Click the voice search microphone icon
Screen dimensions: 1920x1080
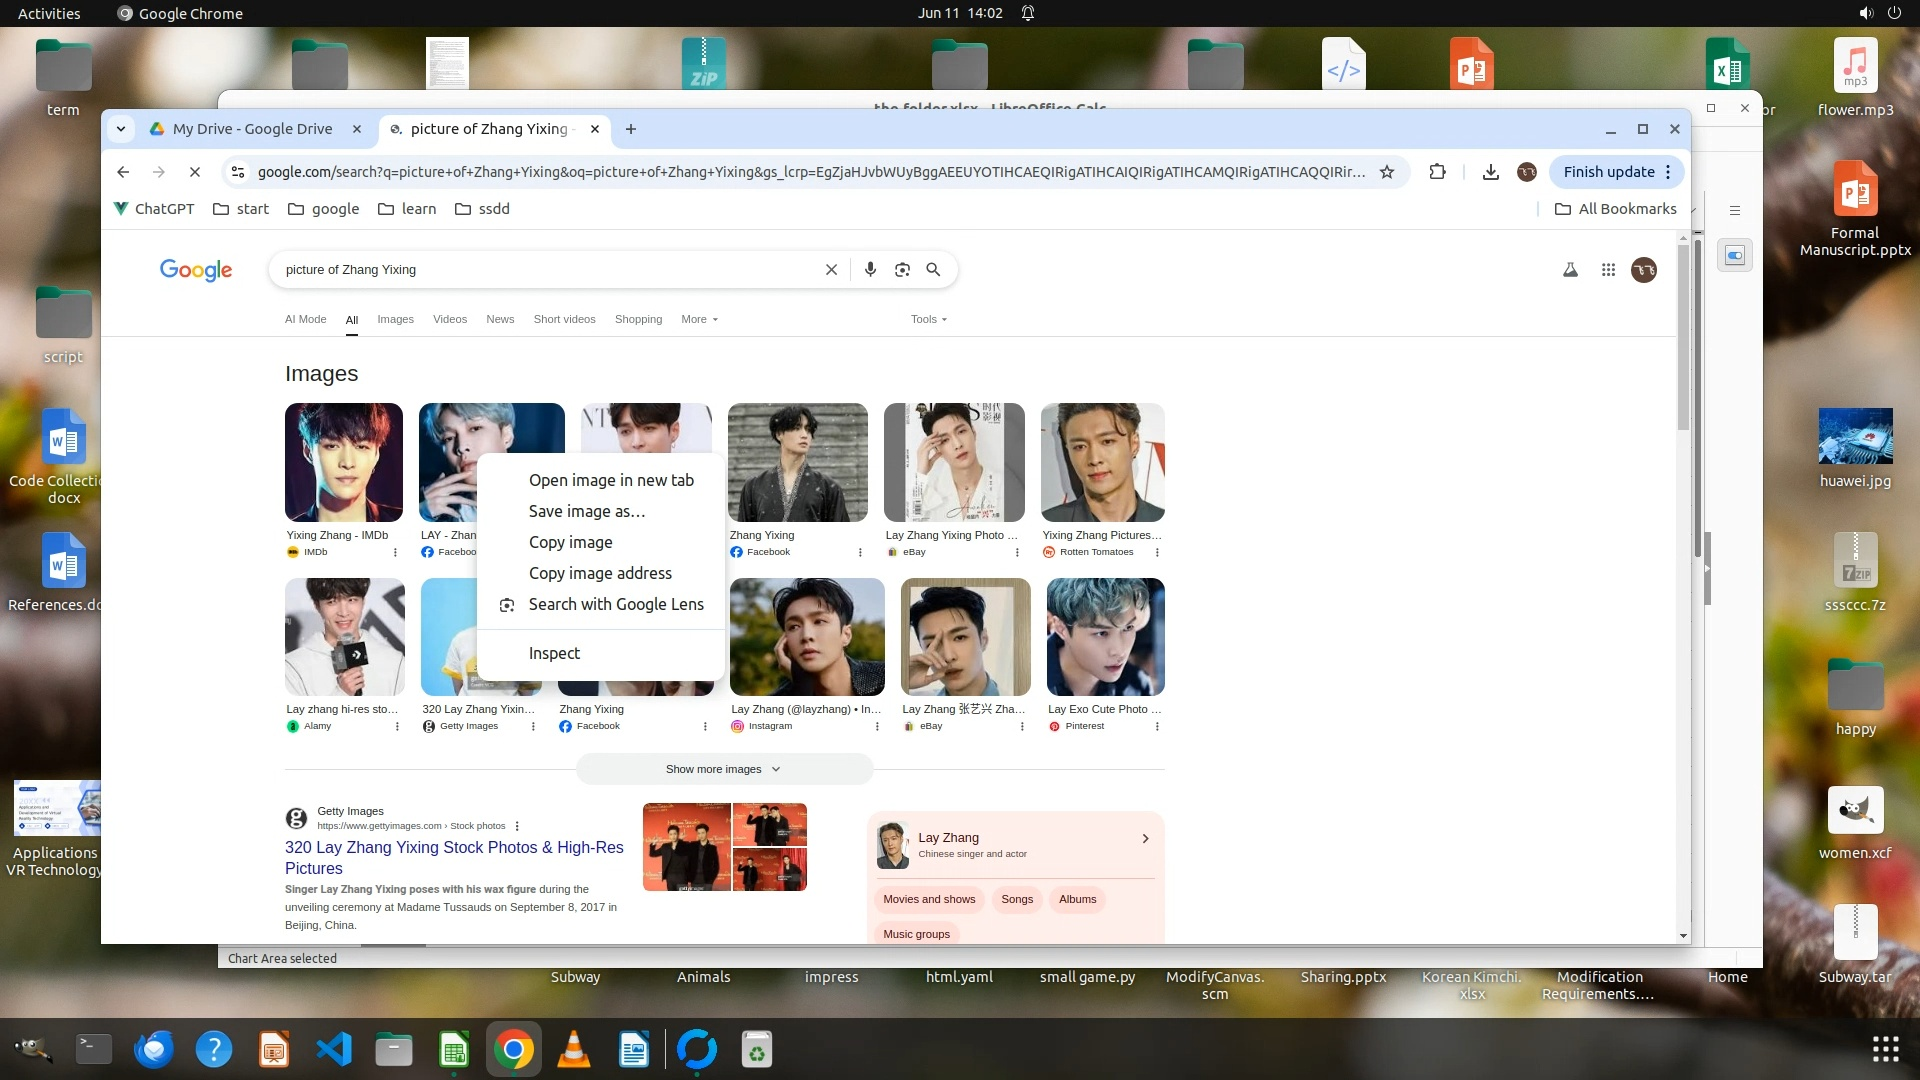click(x=870, y=270)
